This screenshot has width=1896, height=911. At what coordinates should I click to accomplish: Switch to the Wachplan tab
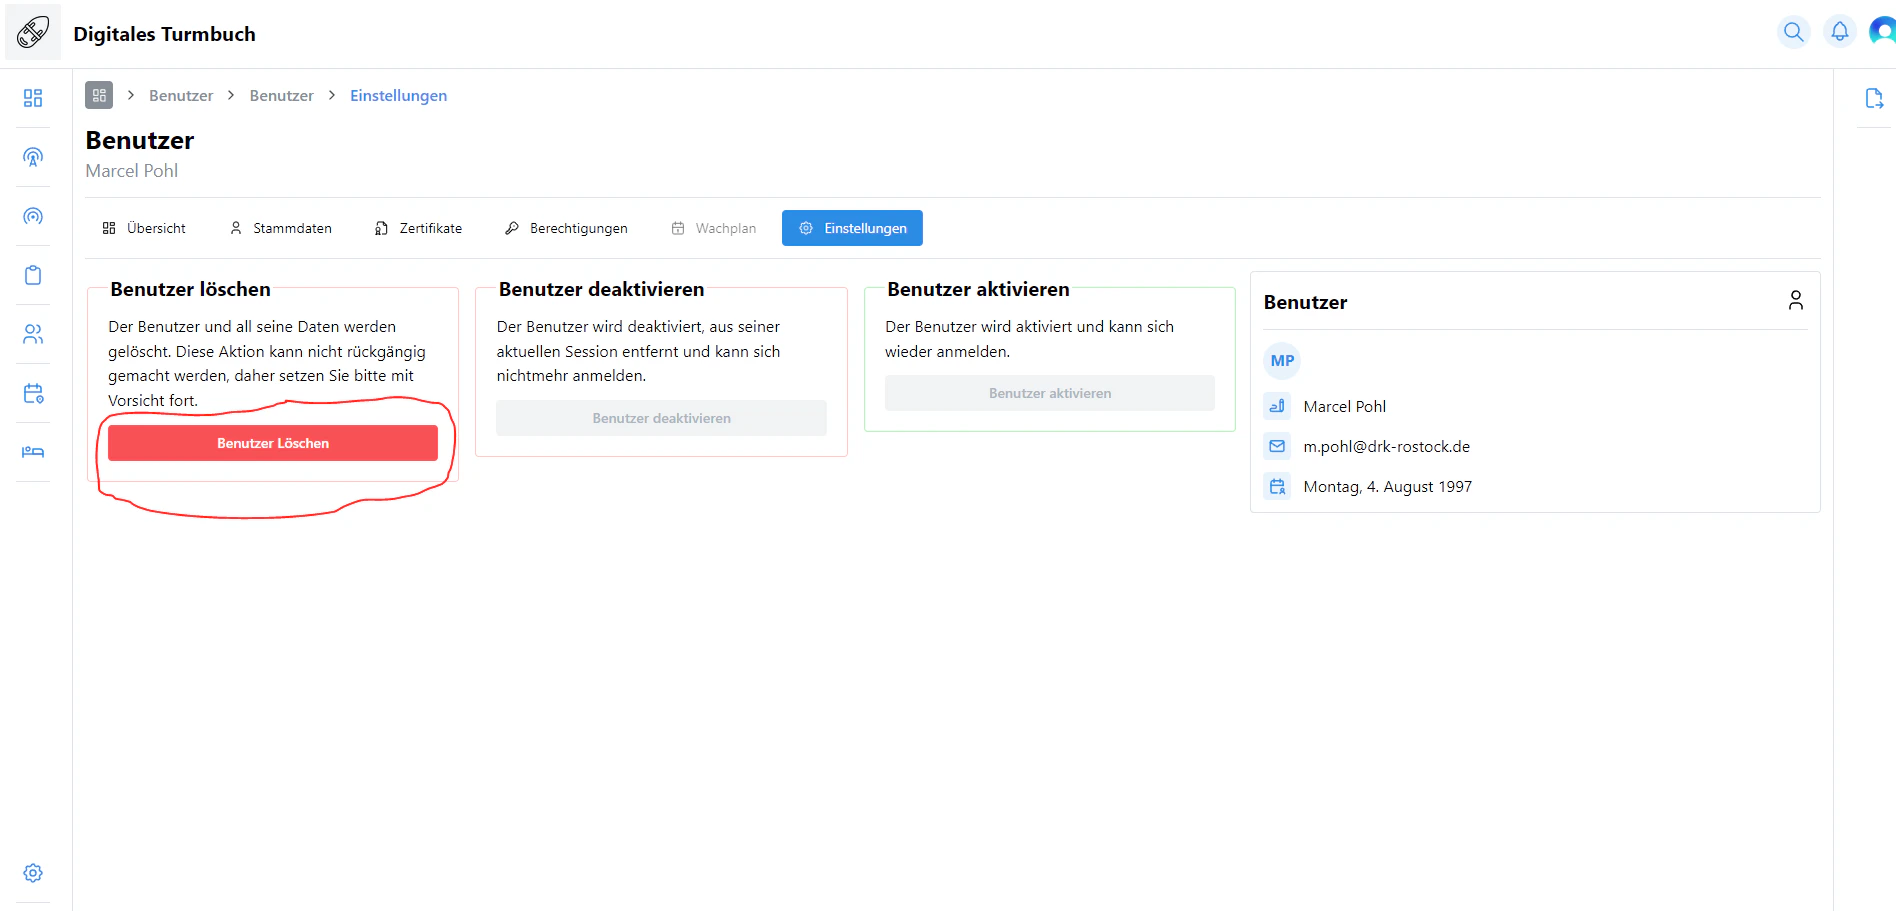[x=714, y=228]
